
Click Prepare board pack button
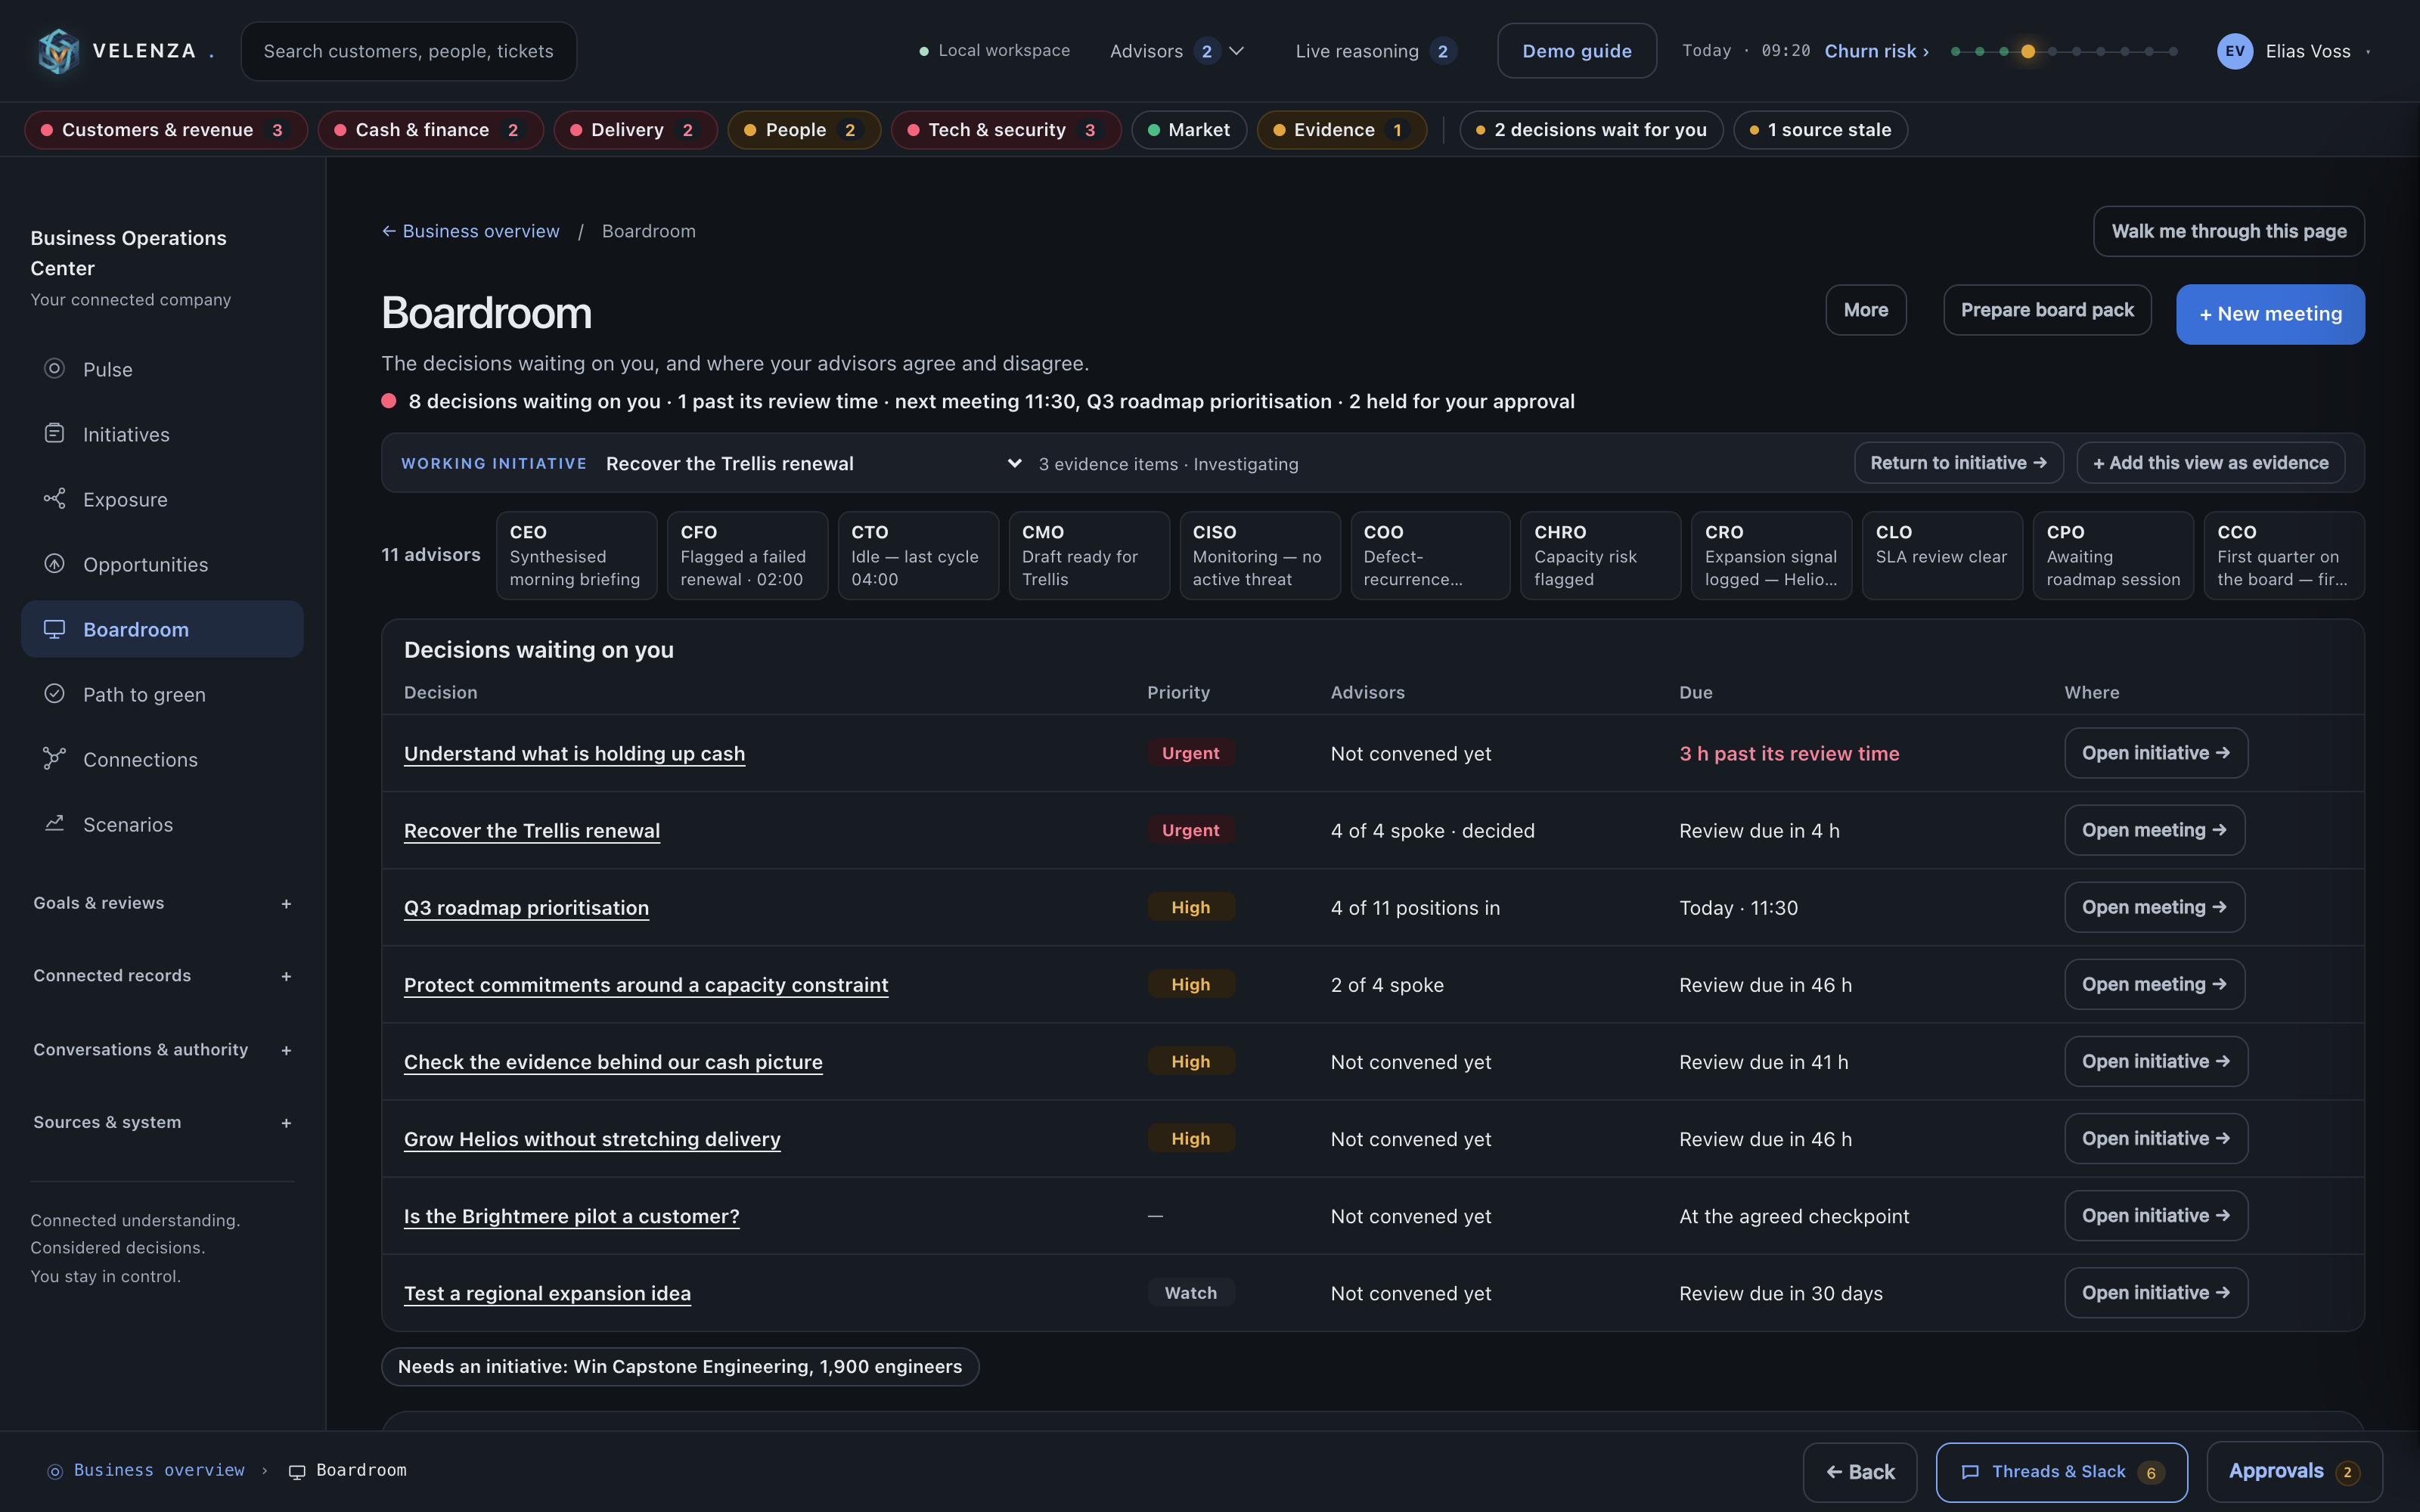[x=2047, y=310]
